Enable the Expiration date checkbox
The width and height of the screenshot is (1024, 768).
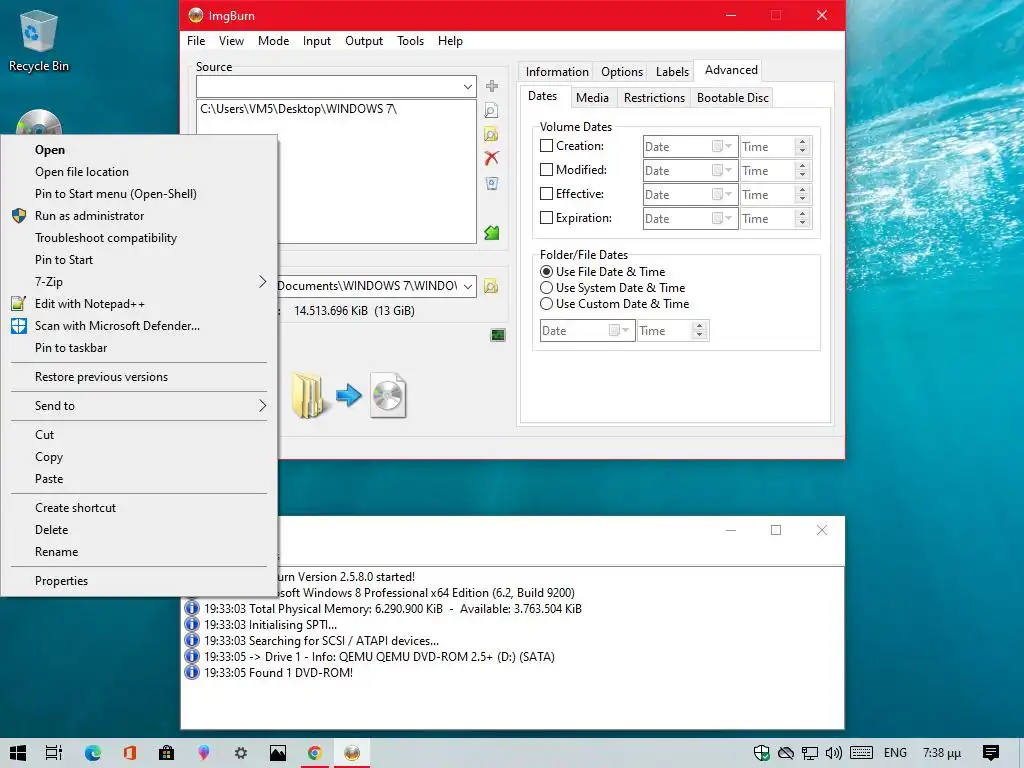click(x=547, y=217)
